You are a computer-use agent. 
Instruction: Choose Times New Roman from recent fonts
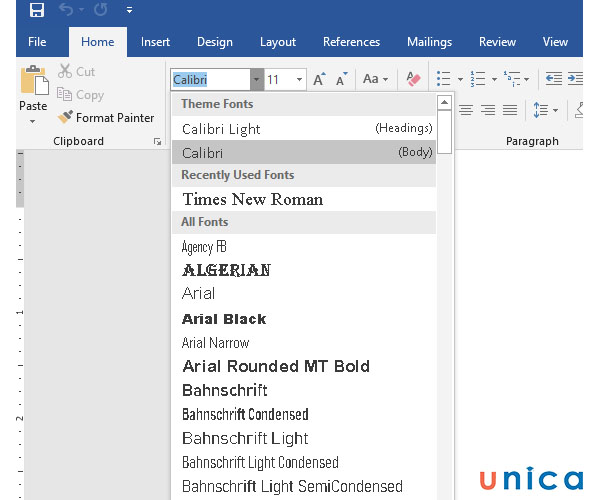click(252, 199)
